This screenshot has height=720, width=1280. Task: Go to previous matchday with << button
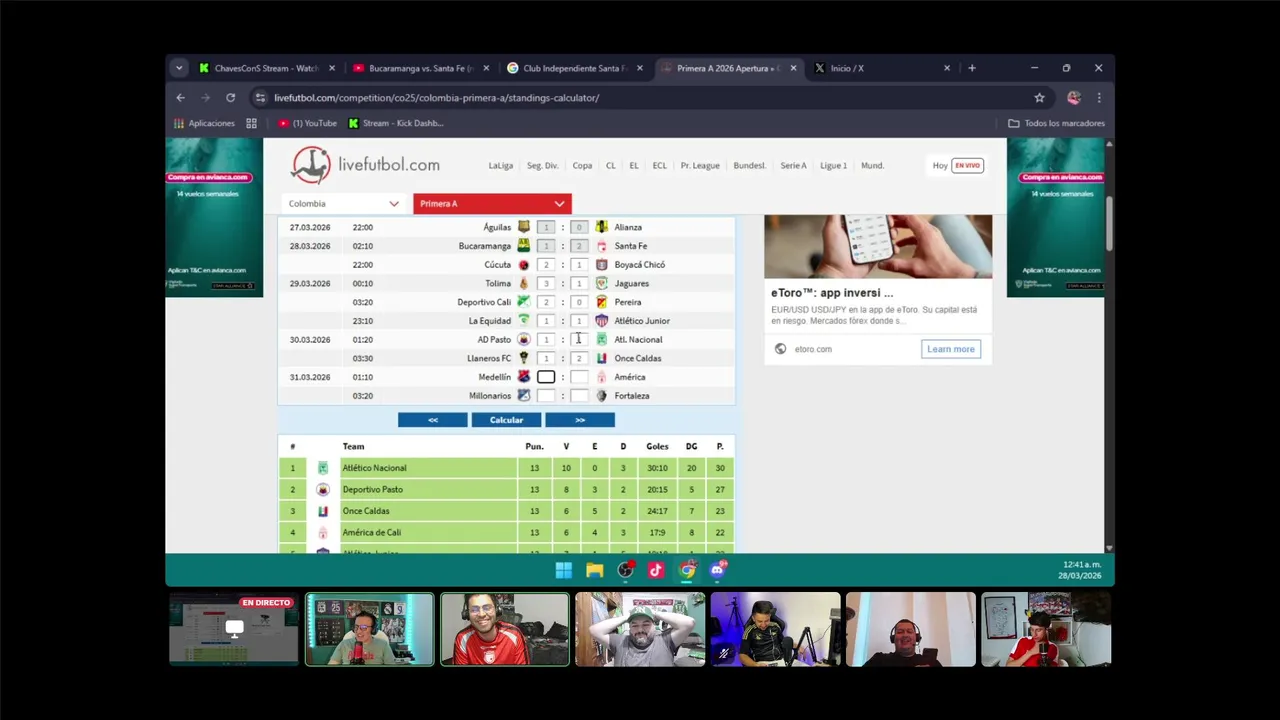click(433, 420)
